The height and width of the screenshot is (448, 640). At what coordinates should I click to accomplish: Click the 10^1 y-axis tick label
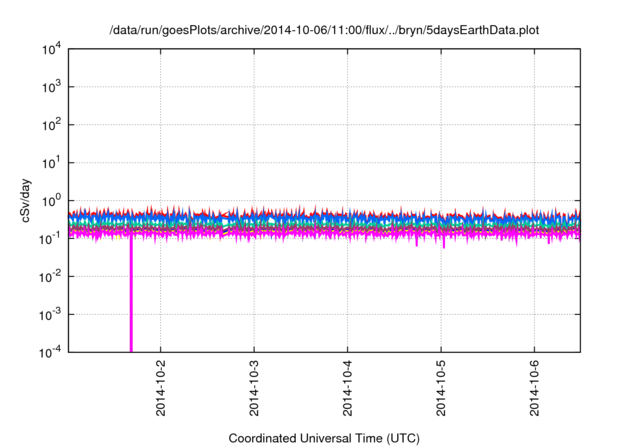(52, 163)
